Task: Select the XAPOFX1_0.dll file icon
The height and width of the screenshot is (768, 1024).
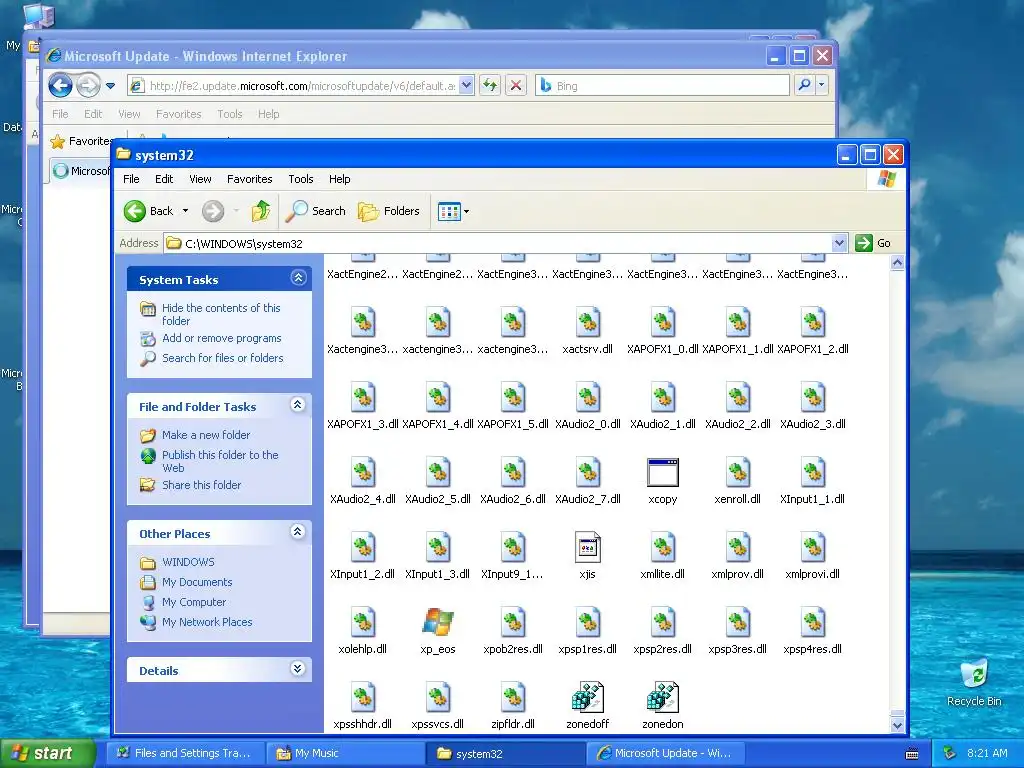Action: pos(662,322)
